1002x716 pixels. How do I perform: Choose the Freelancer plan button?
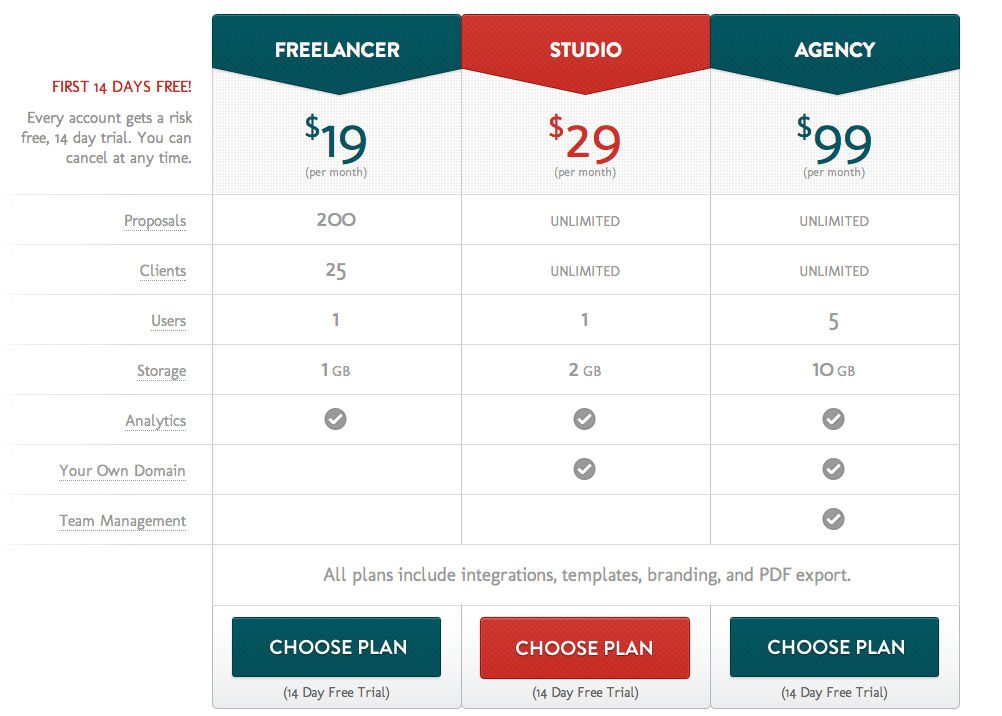click(337, 647)
